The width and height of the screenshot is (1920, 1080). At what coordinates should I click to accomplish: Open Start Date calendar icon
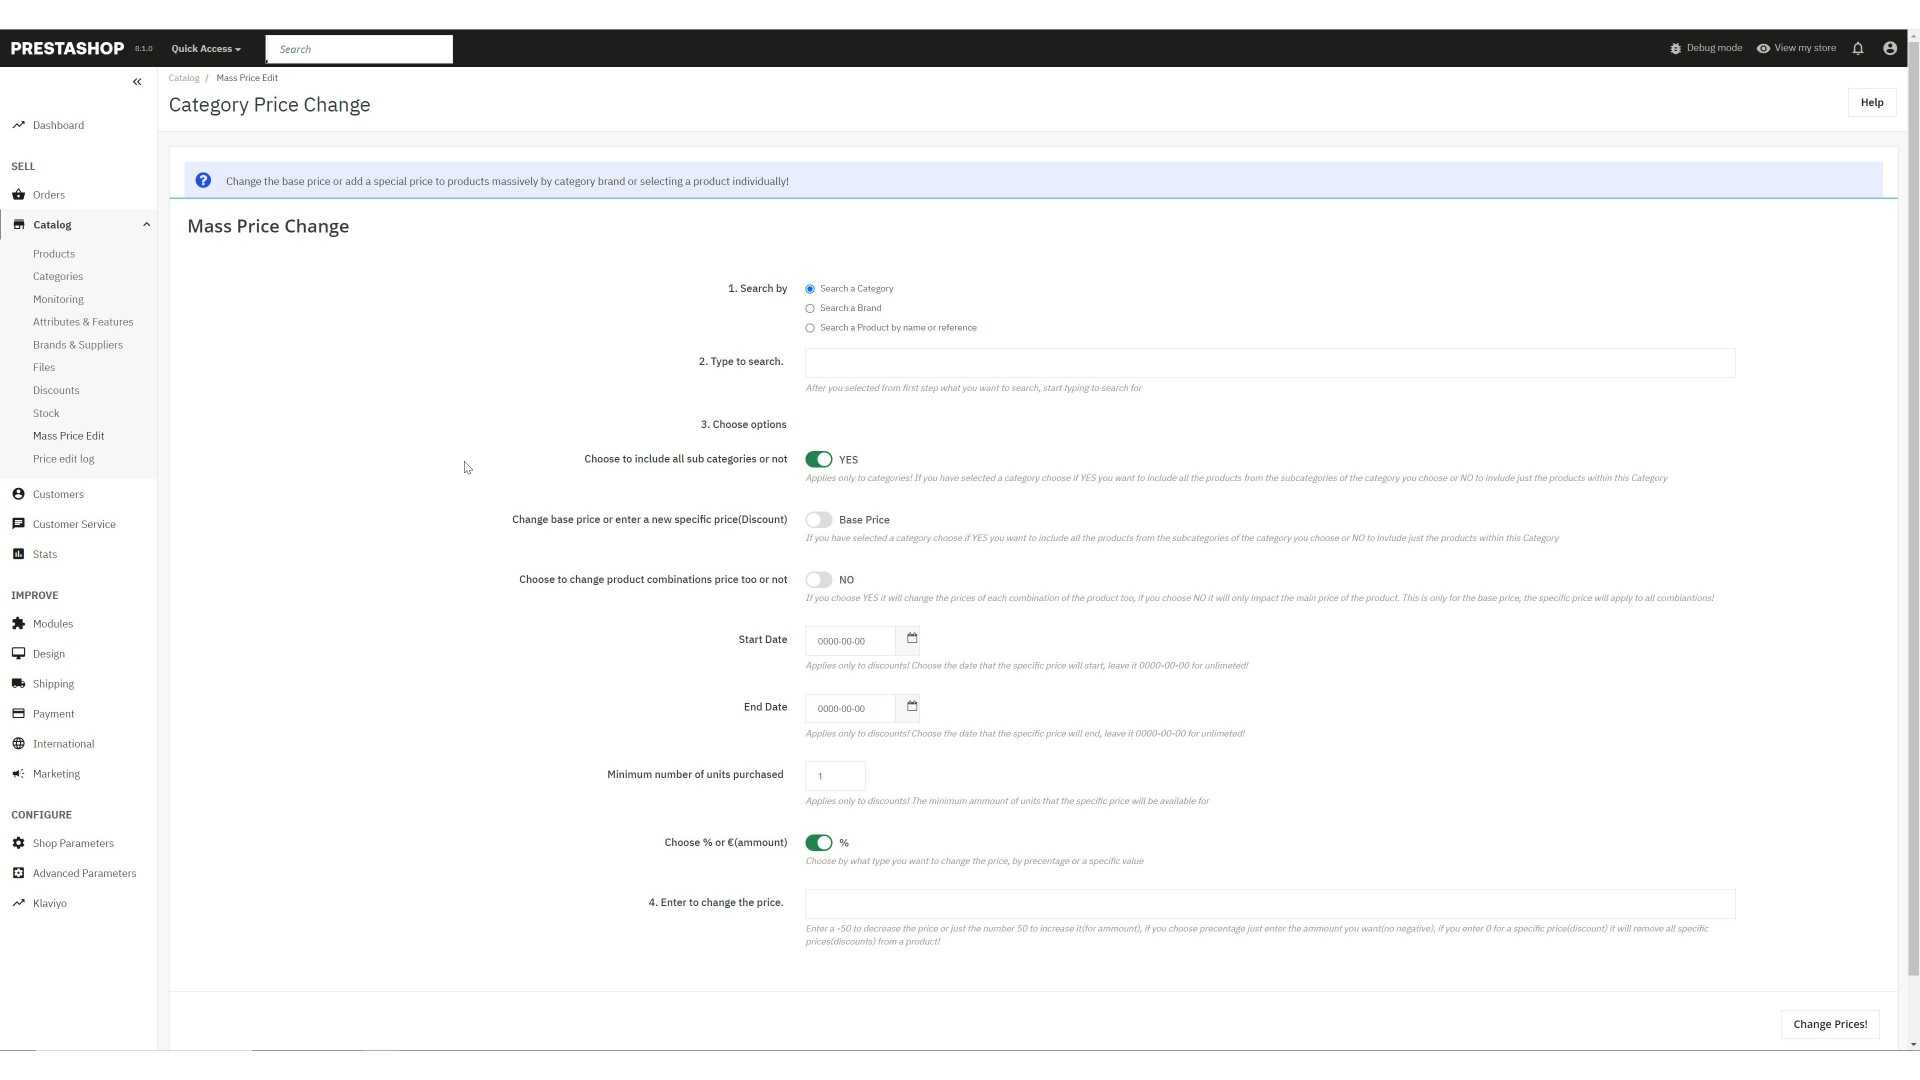click(x=911, y=639)
